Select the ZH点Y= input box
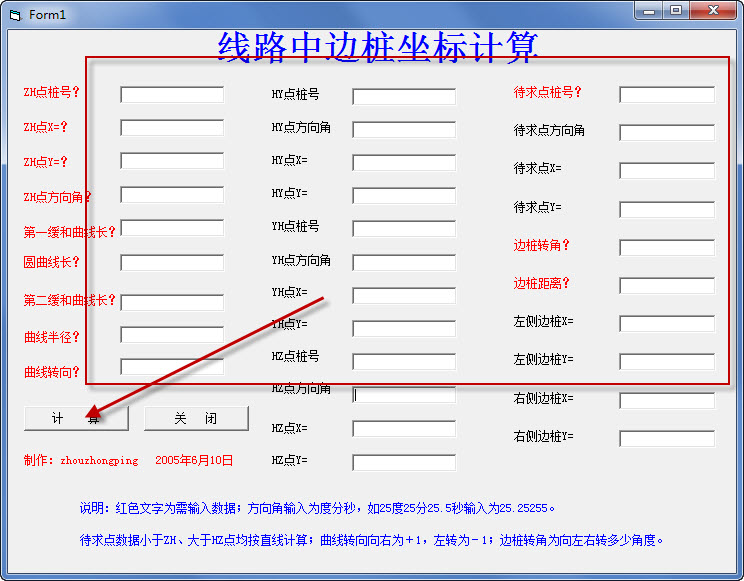 (x=172, y=161)
